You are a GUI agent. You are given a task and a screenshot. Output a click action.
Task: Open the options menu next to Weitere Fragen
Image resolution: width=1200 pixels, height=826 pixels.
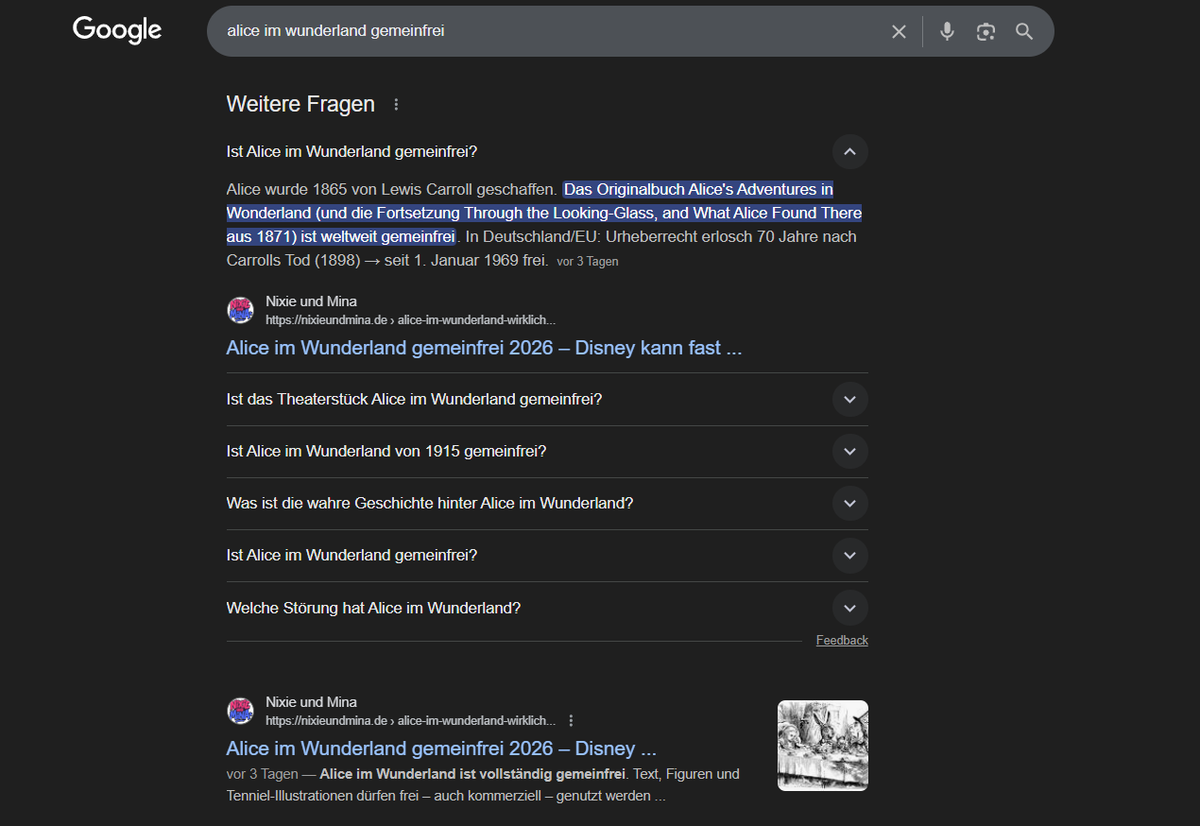tap(396, 104)
